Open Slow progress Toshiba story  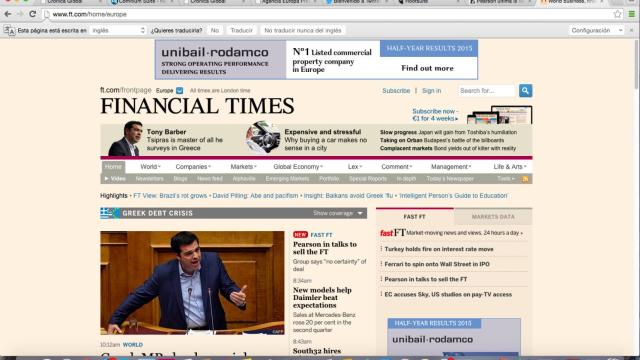(448, 132)
